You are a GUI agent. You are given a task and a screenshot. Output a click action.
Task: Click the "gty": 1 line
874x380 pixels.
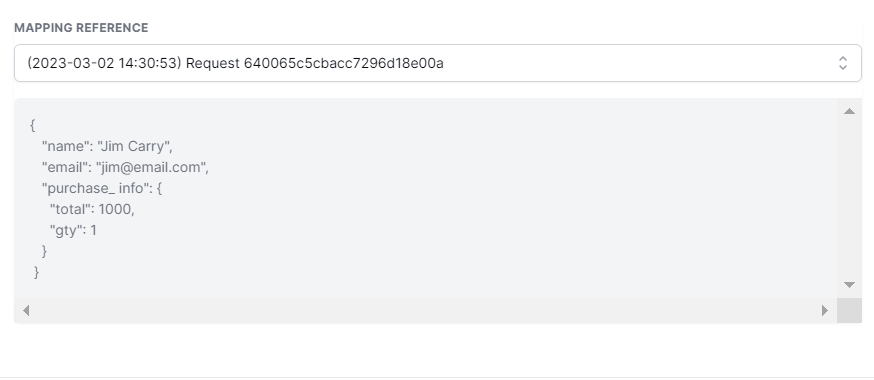point(73,230)
